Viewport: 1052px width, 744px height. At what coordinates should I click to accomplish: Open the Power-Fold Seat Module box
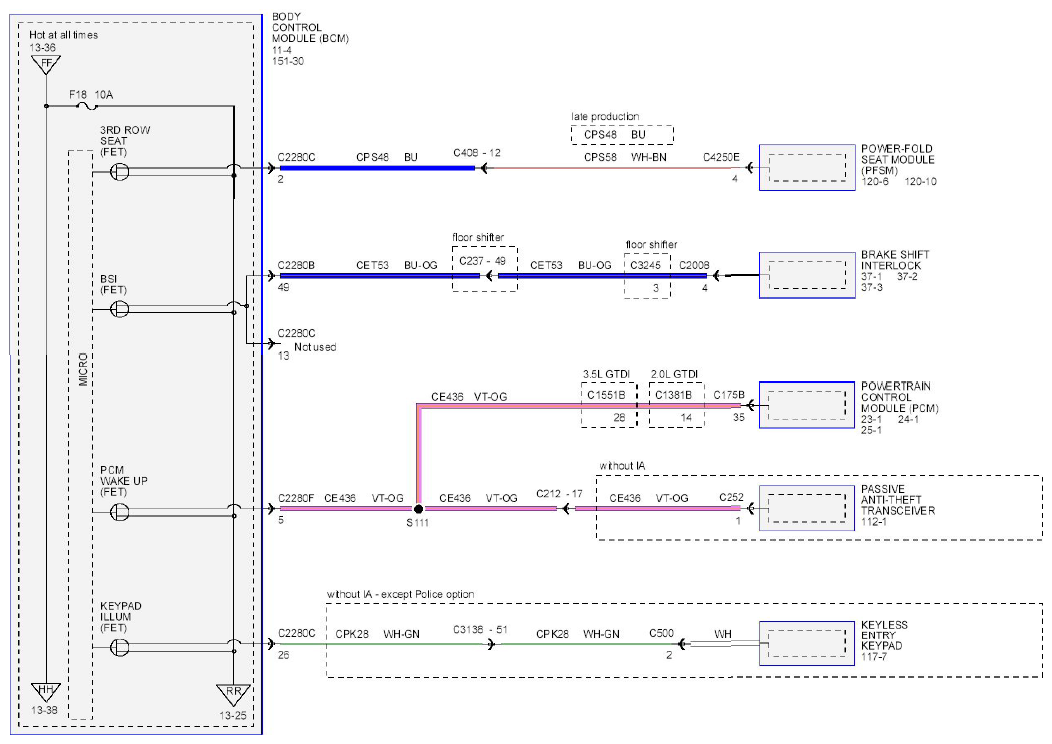(807, 168)
